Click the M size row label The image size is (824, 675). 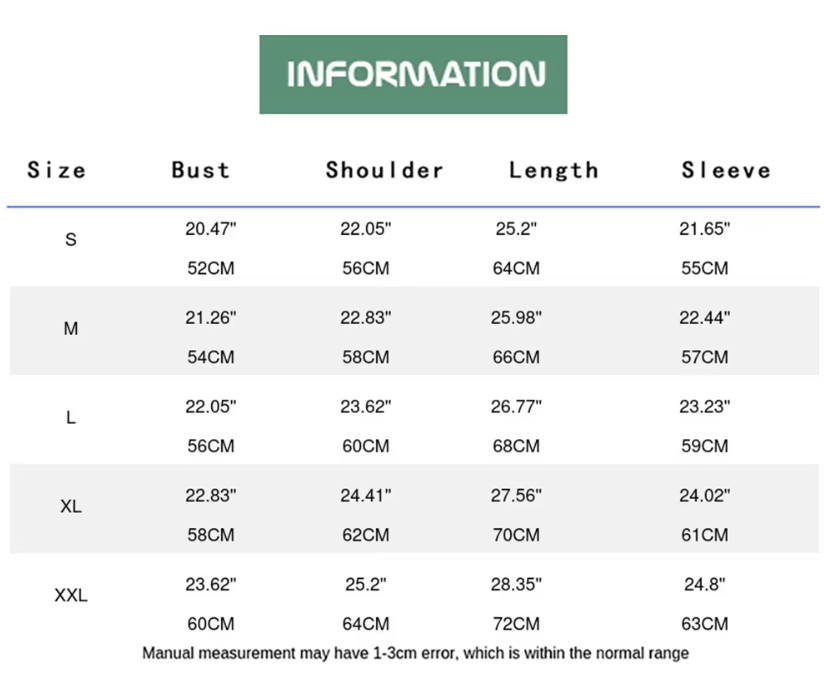click(x=70, y=329)
